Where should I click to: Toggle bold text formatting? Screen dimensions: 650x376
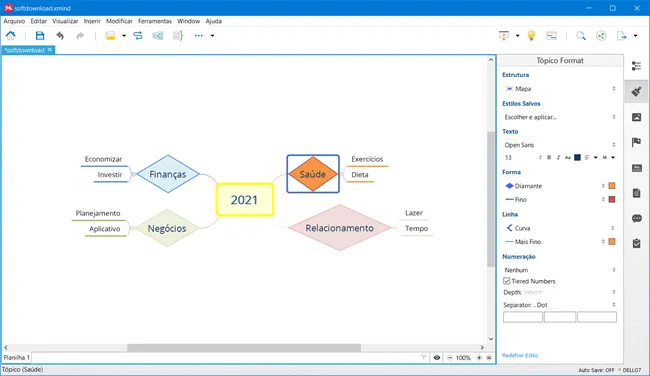tap(549, 158)
